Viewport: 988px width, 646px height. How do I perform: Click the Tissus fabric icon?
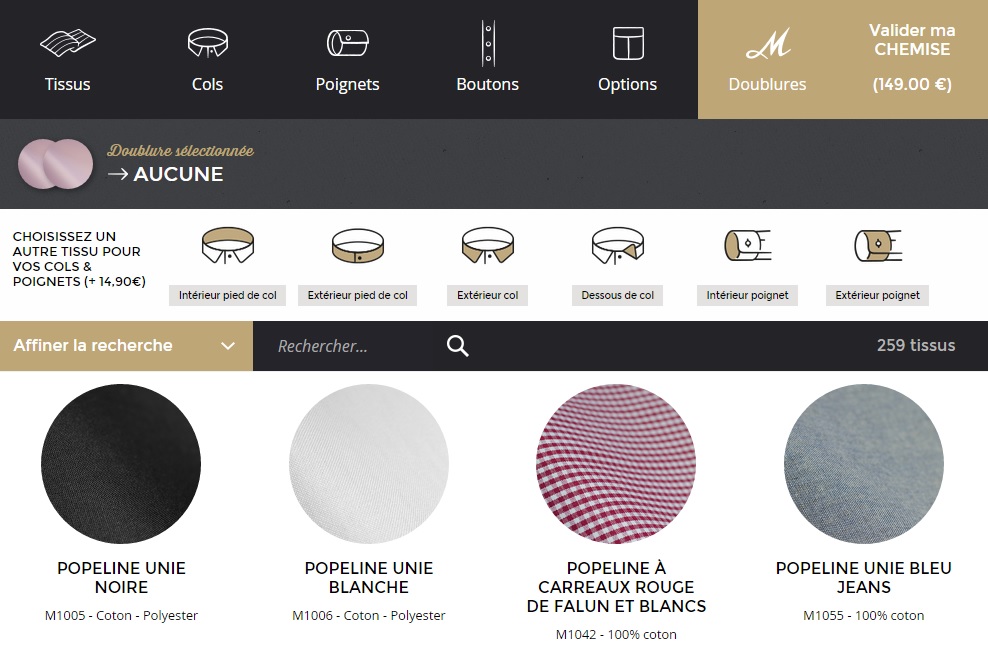67,44
